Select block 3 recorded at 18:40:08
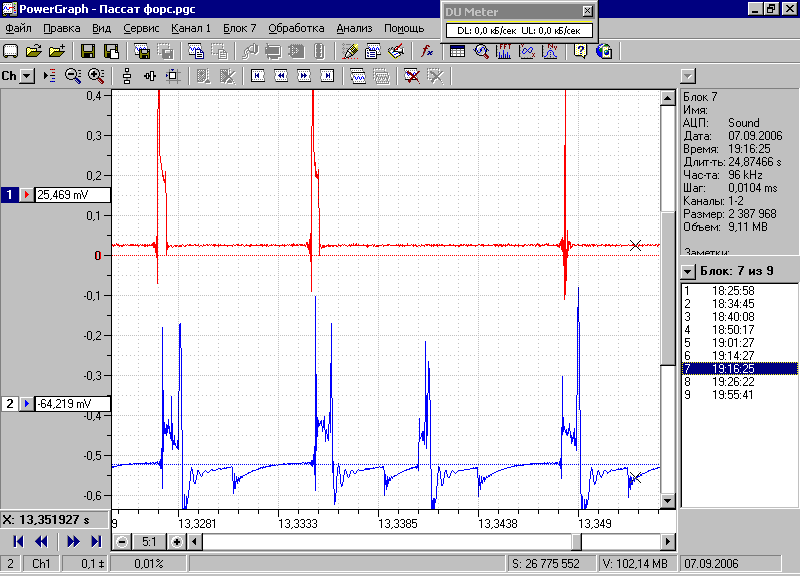800x576 pixels. pyautogui.click(x=739, y=317)
